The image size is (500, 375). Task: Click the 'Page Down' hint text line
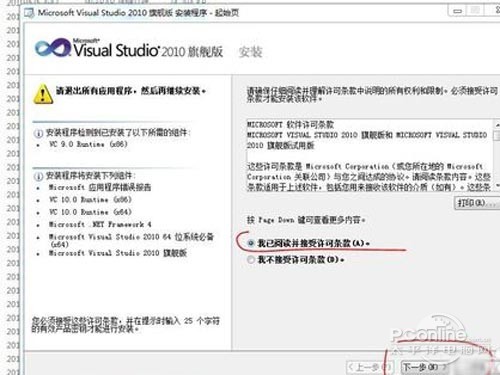coord(306,220)
